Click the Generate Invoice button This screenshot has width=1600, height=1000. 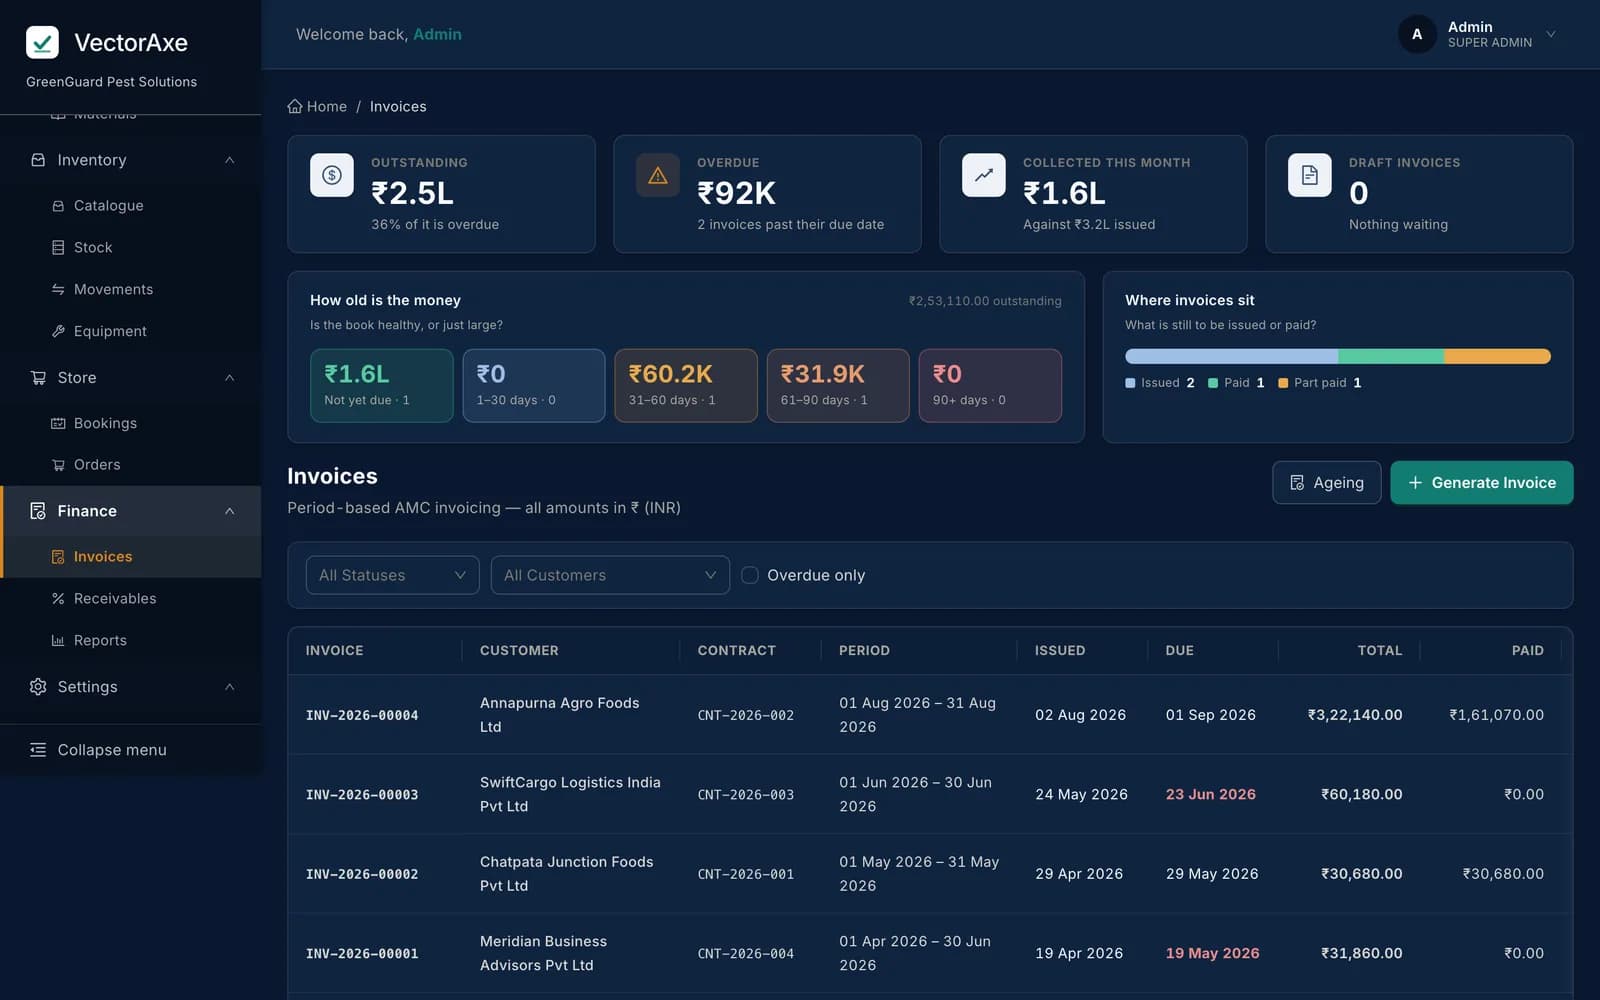coord(1481,483)
